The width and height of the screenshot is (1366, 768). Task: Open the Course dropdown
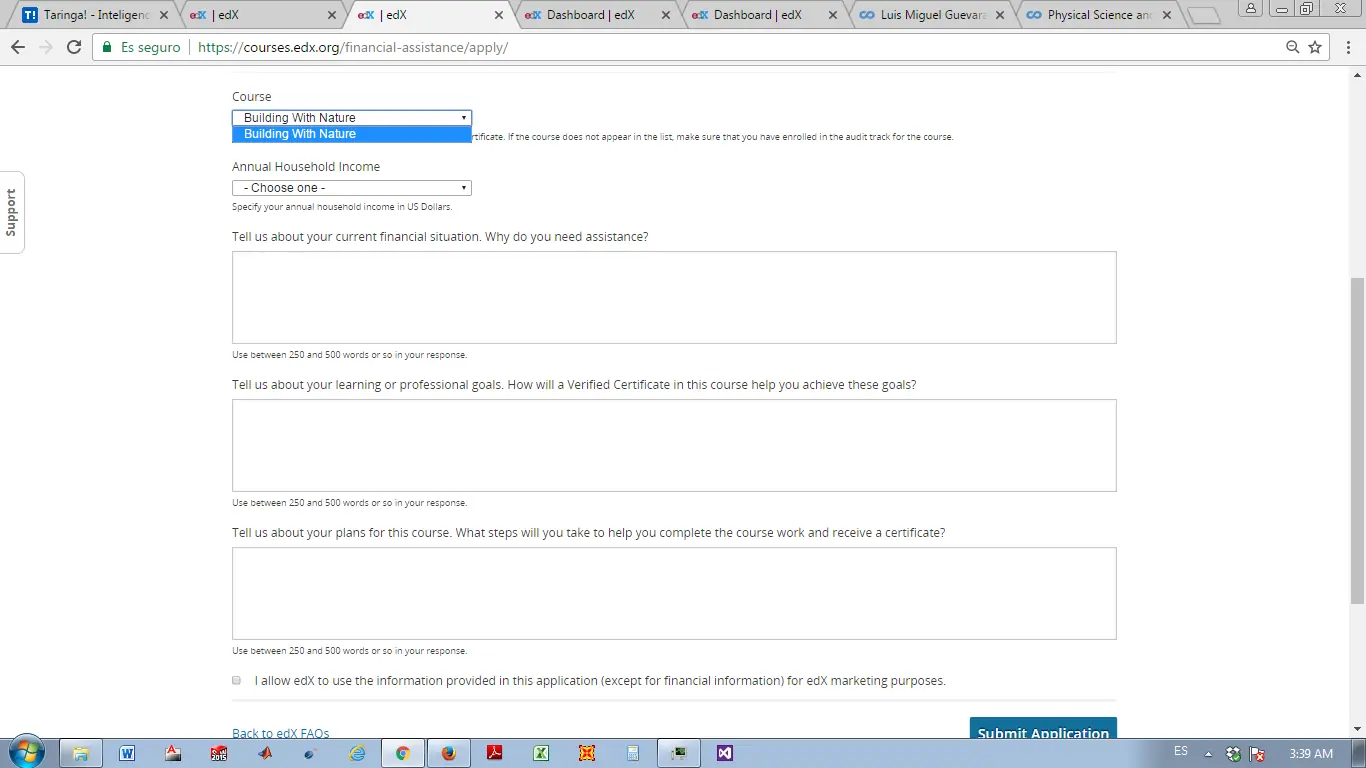click(x=352, y=118)
